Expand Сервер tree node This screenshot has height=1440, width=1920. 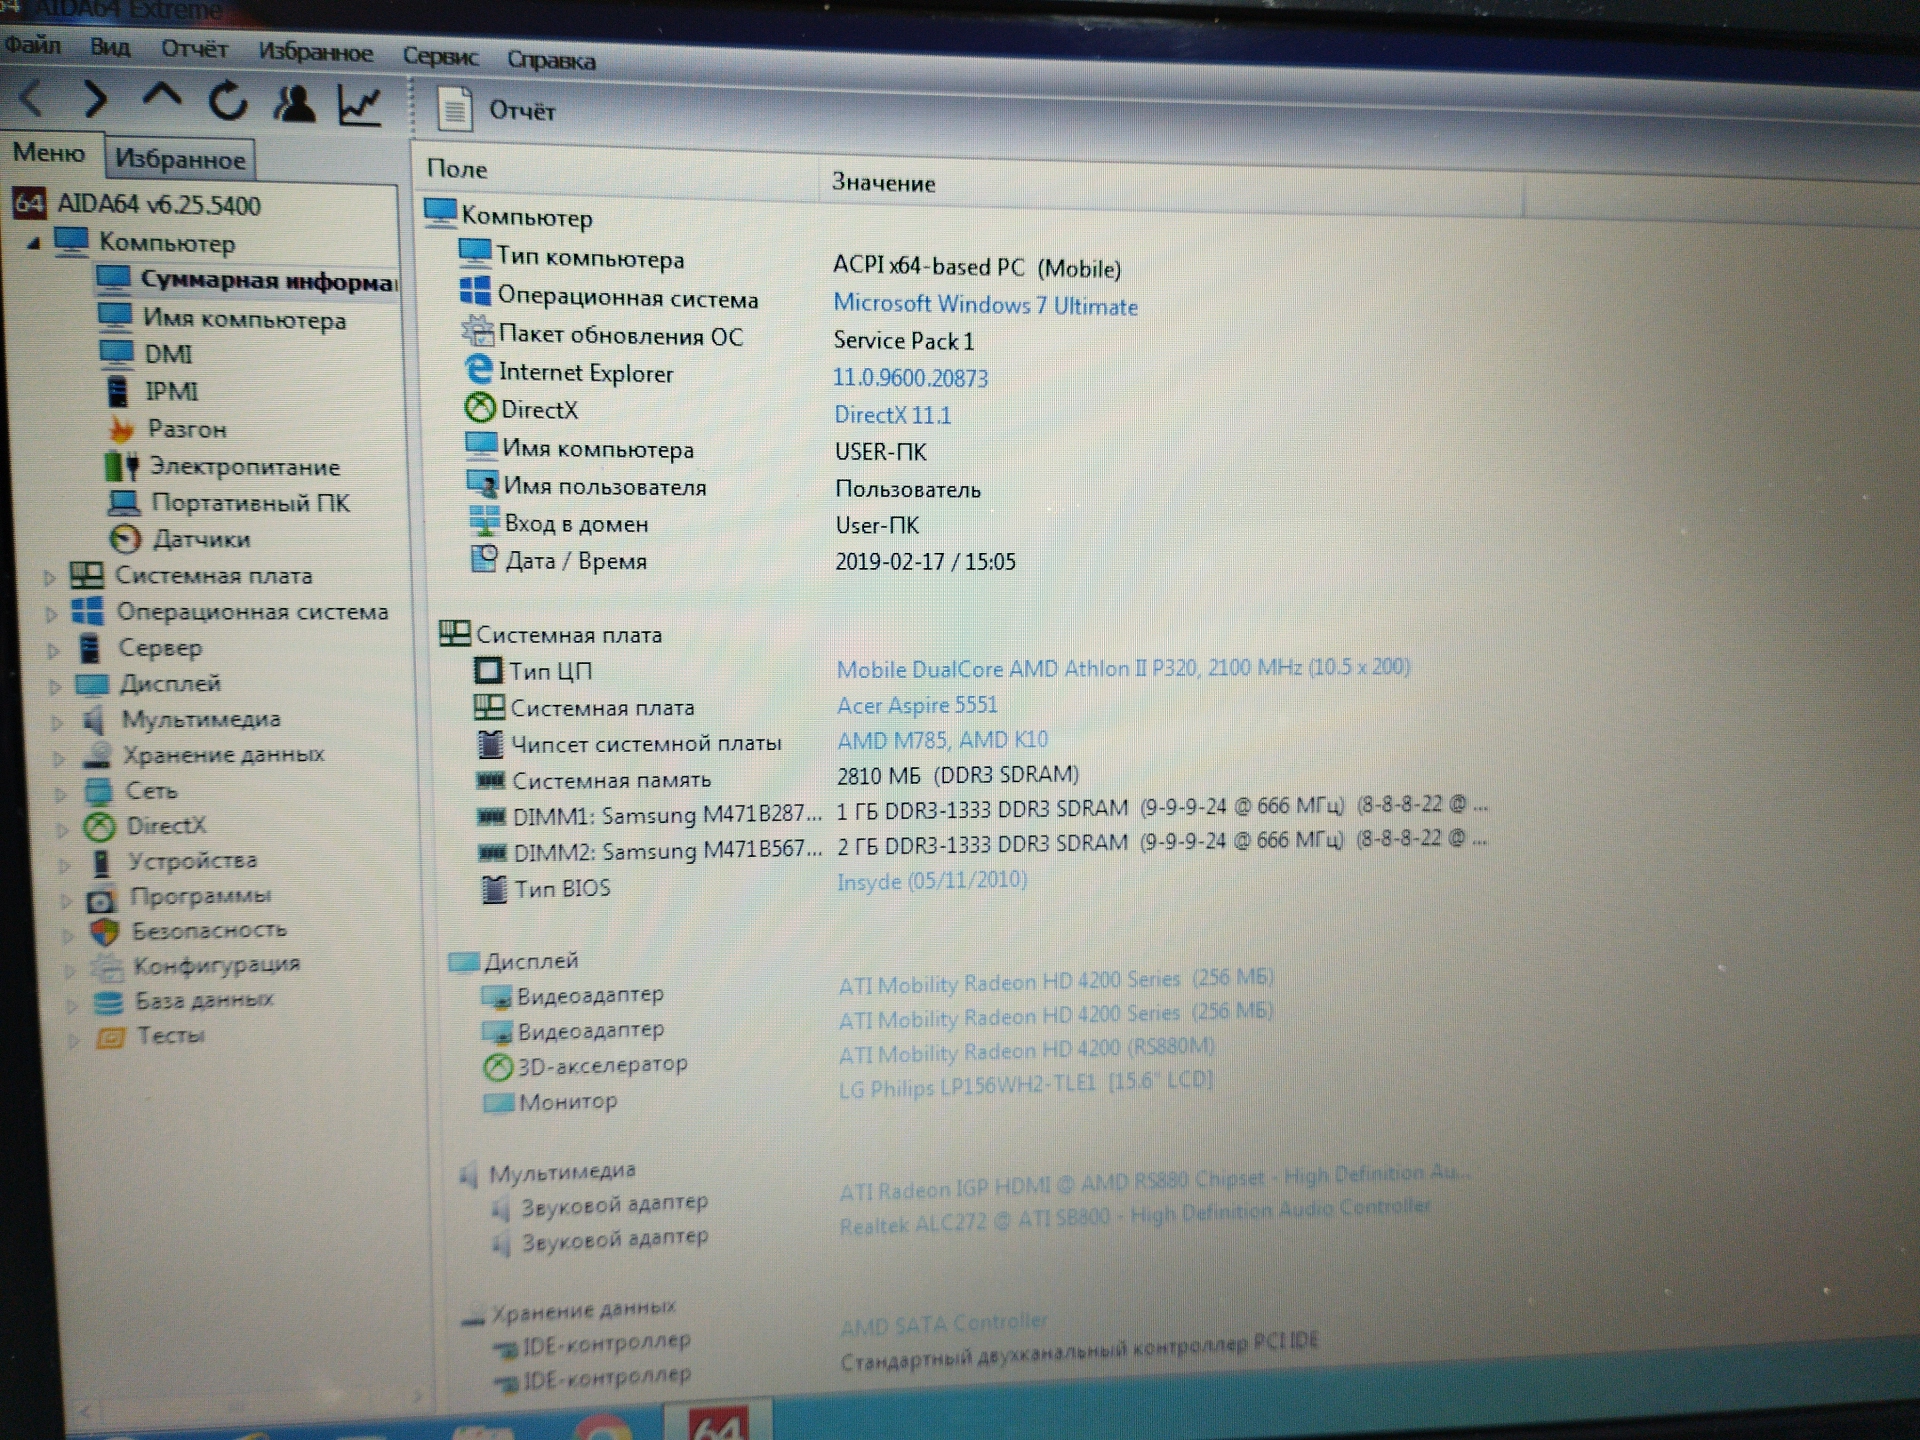(54, 650)
